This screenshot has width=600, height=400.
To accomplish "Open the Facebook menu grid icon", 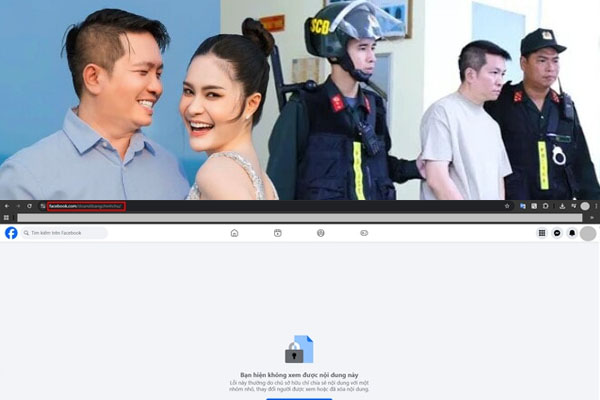I will click(542, 233).
